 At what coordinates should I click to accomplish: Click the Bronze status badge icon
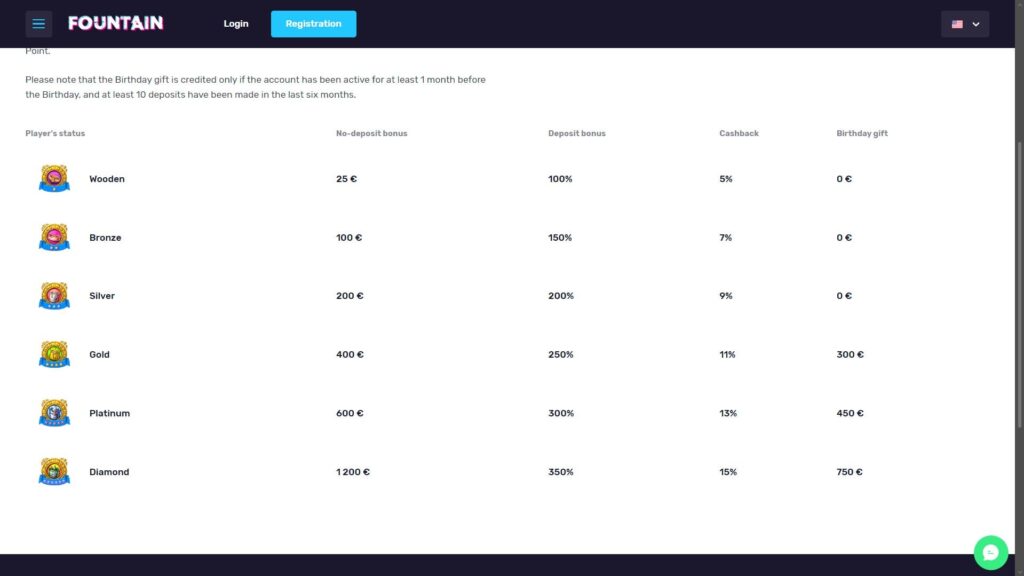54,238
